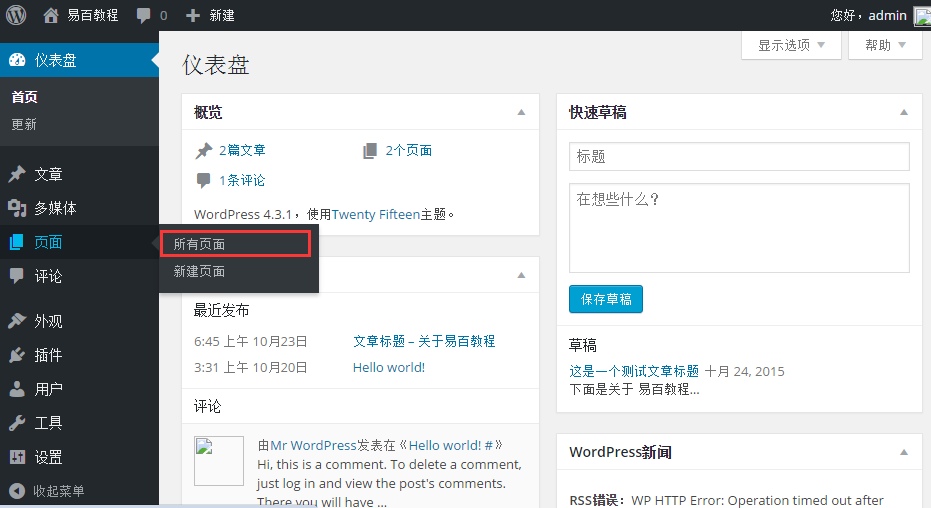Focus the 标题 input field

739,157
